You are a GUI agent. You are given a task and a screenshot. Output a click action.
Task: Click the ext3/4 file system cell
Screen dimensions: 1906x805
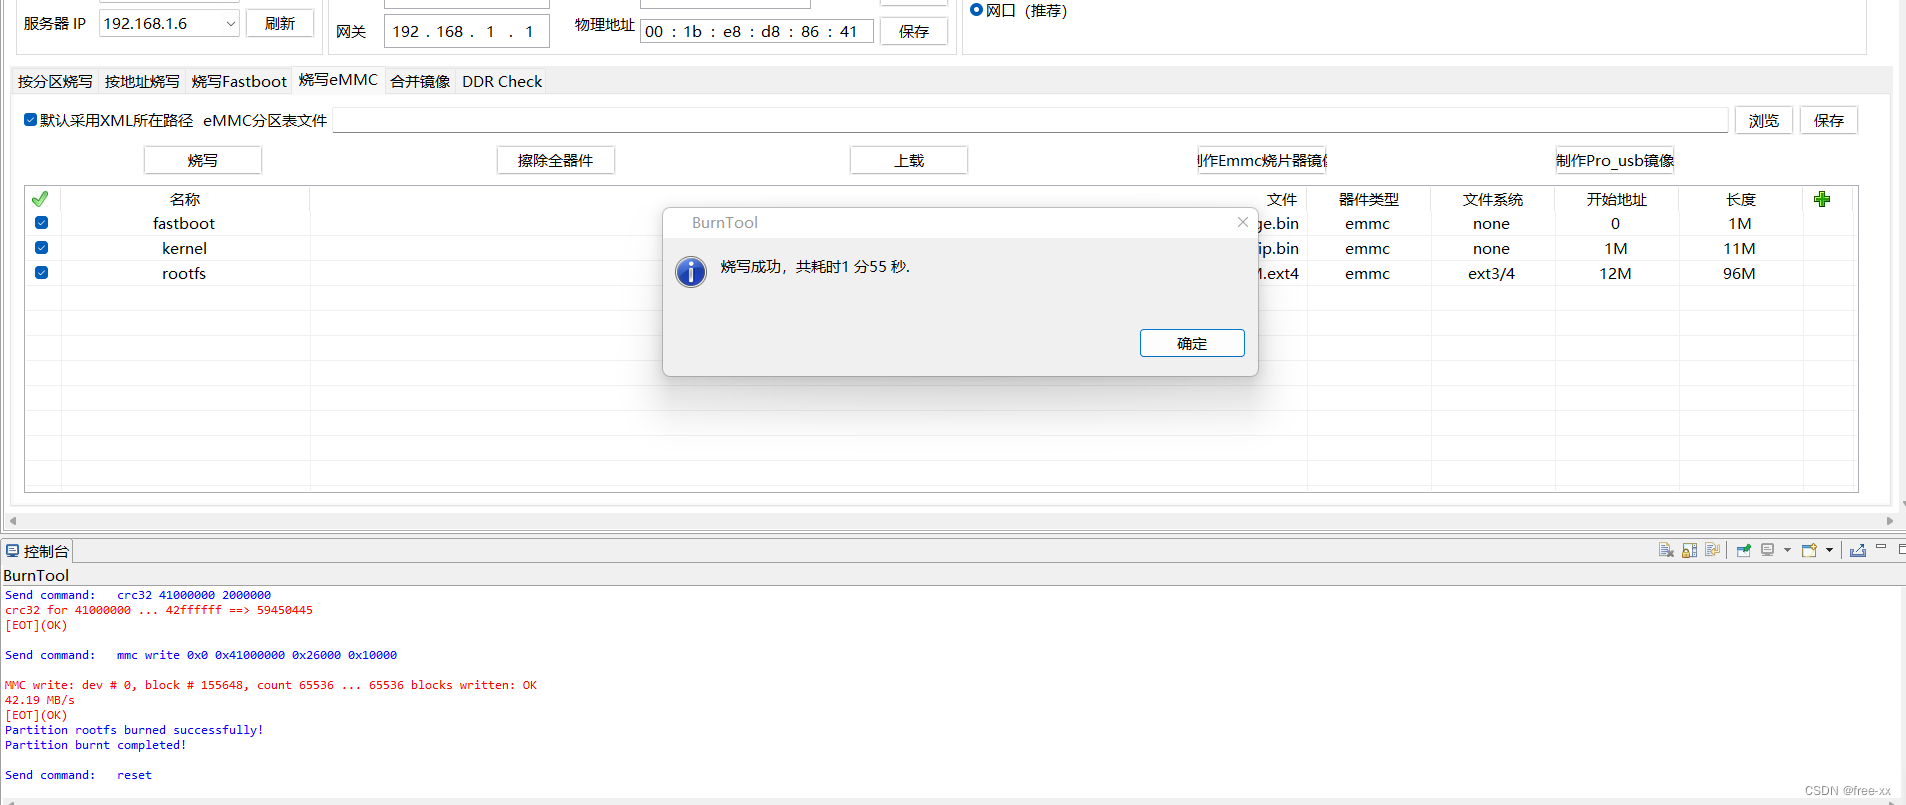pos(1492,273)
